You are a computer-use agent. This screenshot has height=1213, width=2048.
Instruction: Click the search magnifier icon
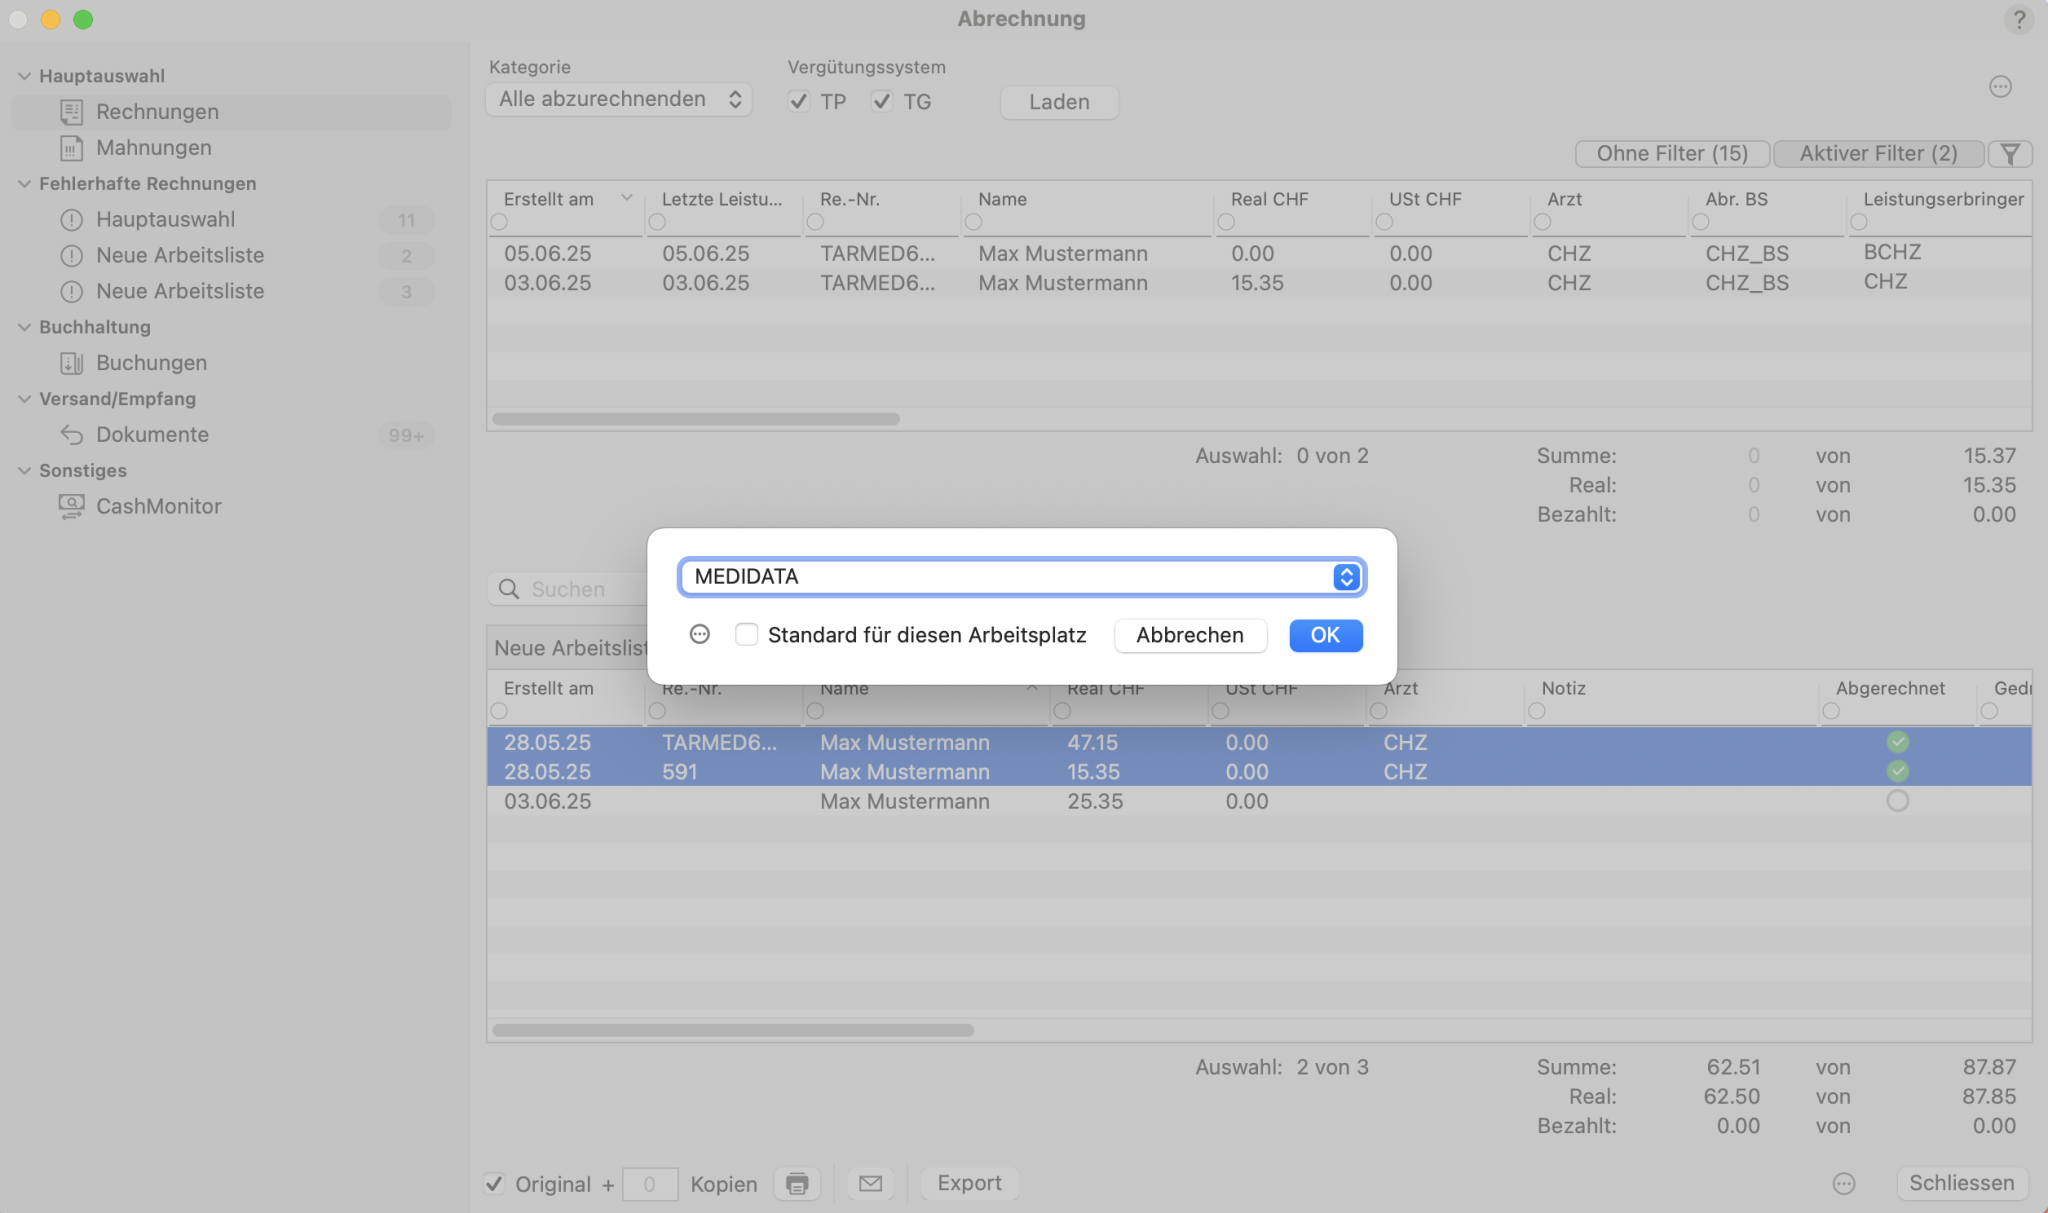[509, 589]
